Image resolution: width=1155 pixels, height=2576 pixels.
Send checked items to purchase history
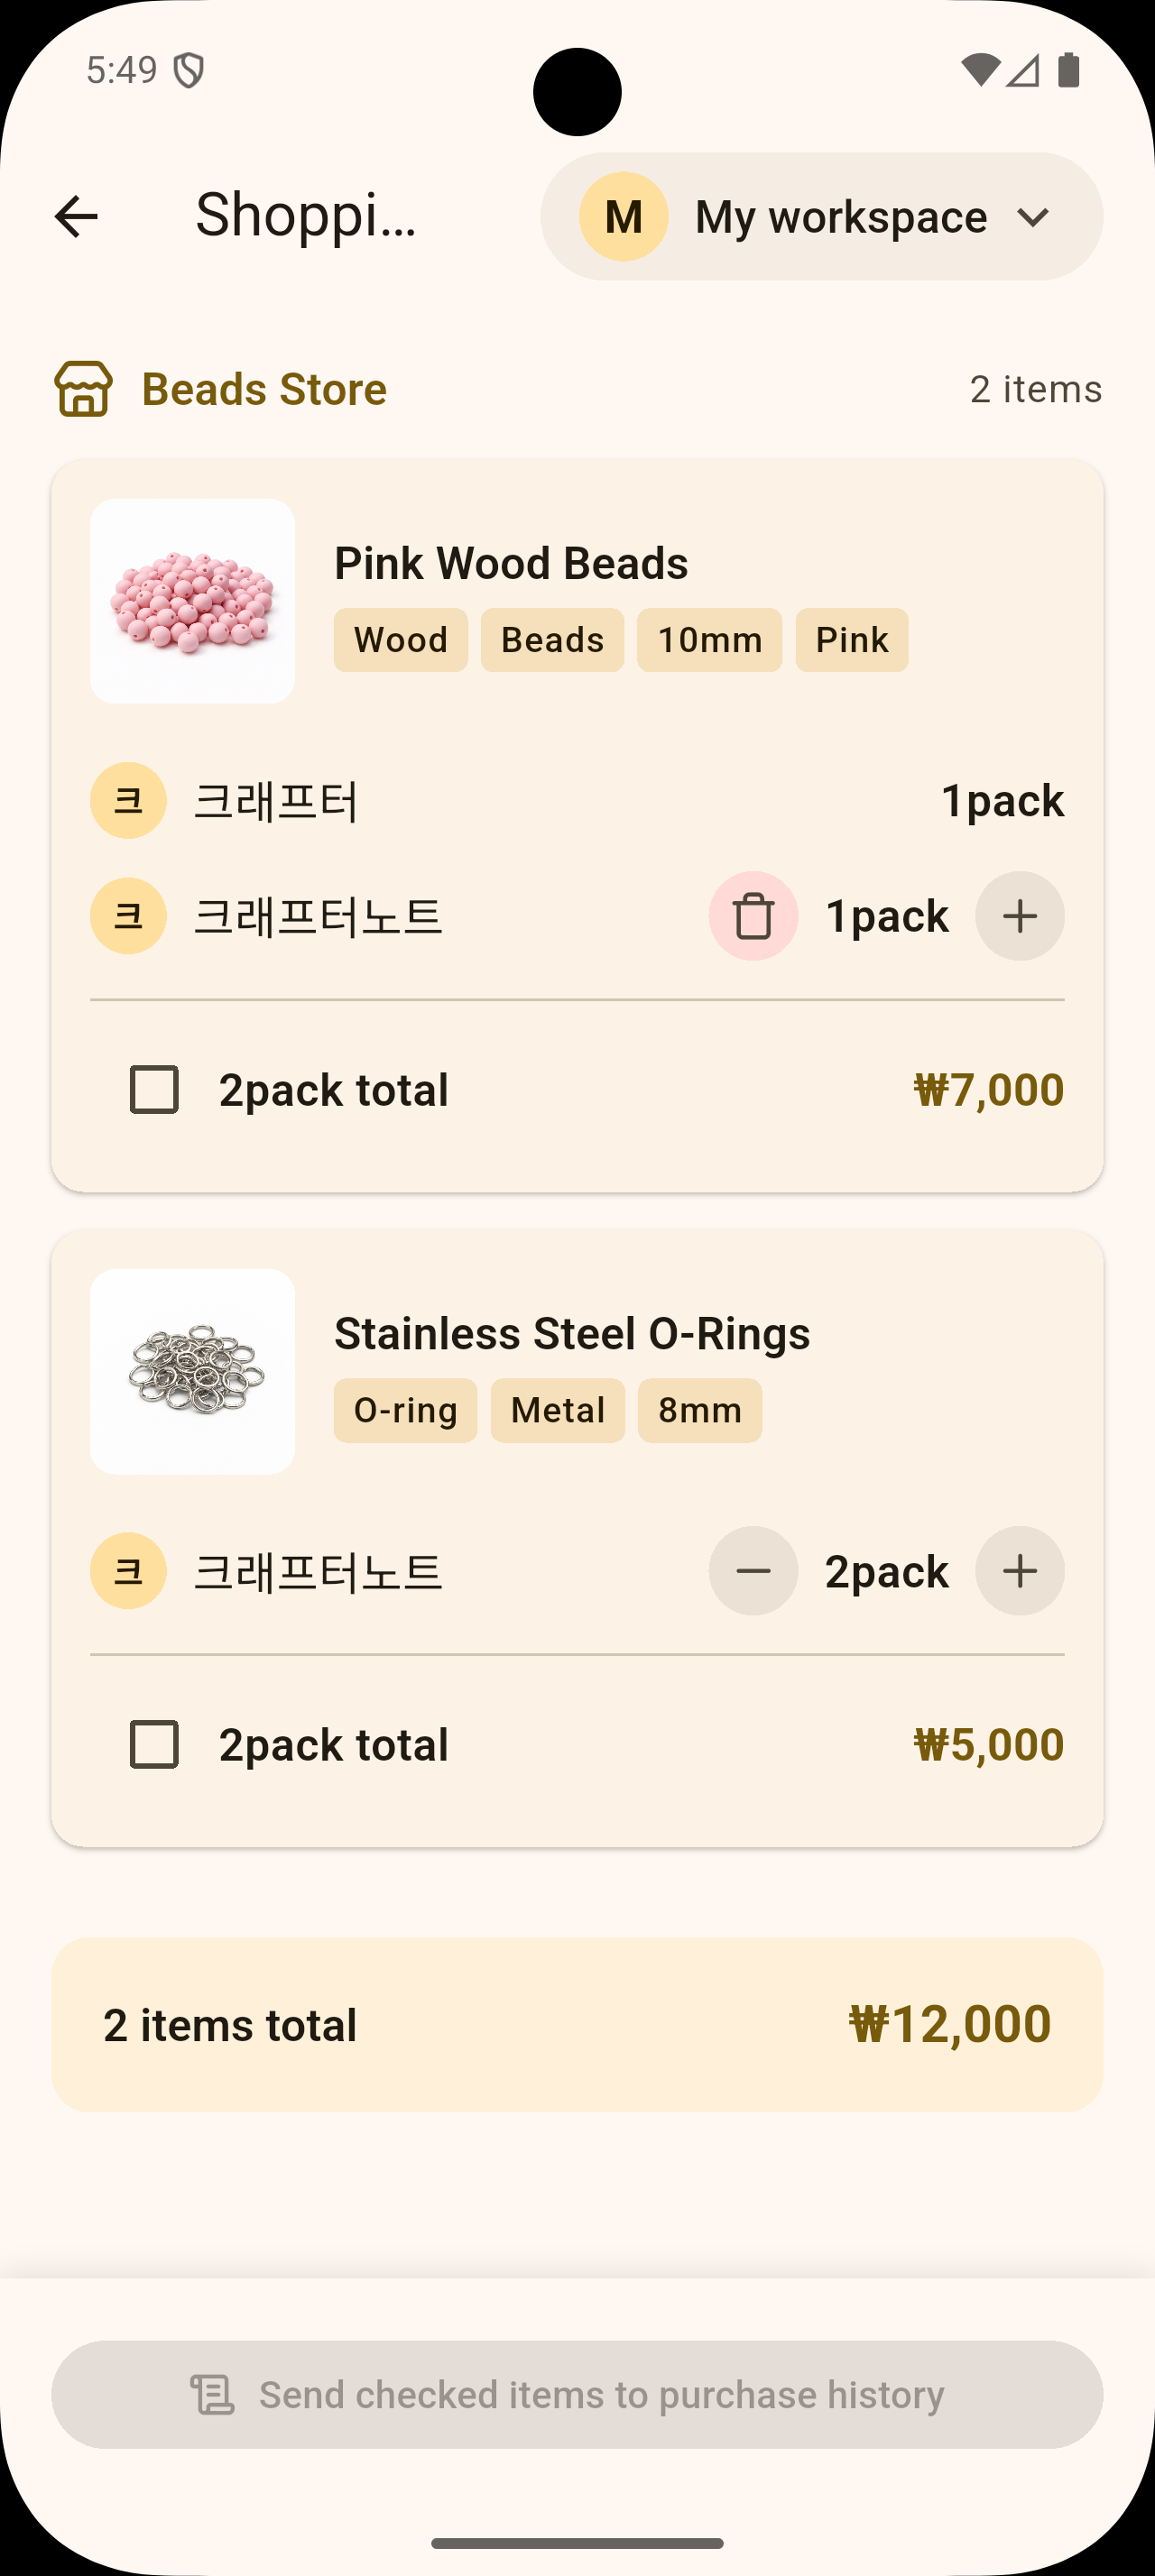577,2395
